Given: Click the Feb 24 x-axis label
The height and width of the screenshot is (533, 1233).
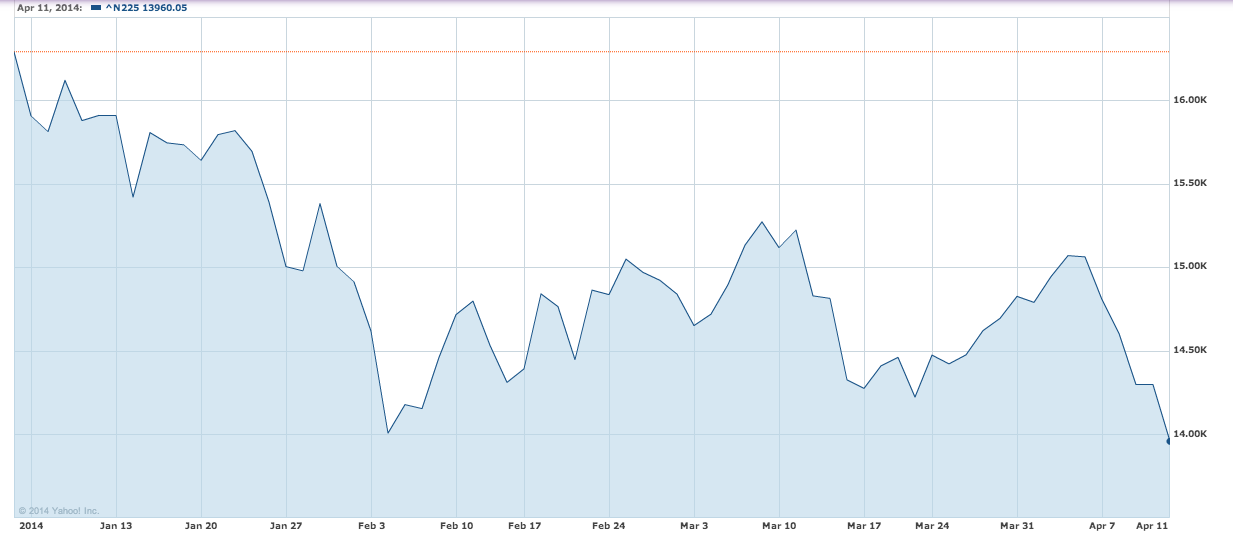Looking at the screenshot, I should click(608, 525).
